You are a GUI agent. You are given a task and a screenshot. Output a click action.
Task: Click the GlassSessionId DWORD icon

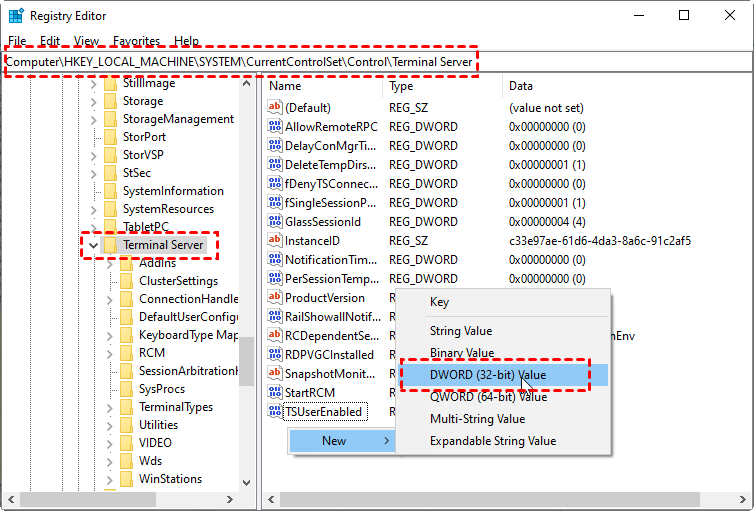pos(275,222)
